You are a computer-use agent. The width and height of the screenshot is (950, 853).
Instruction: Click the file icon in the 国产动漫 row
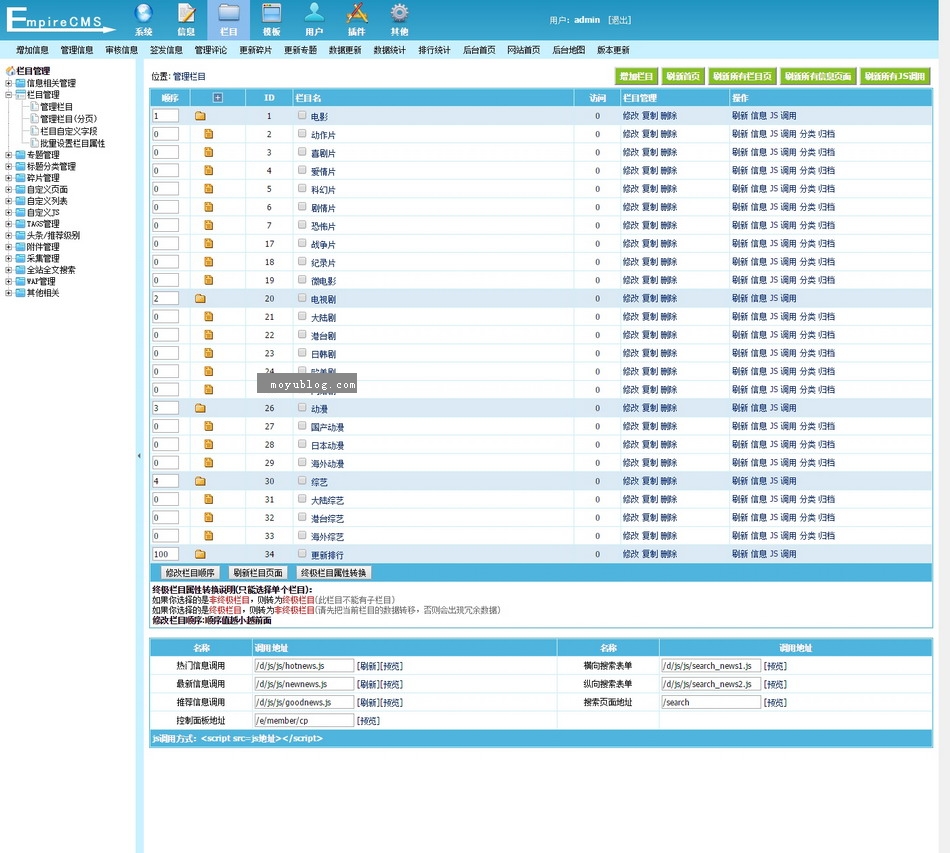pyautogui.click(x=208, y=426)
